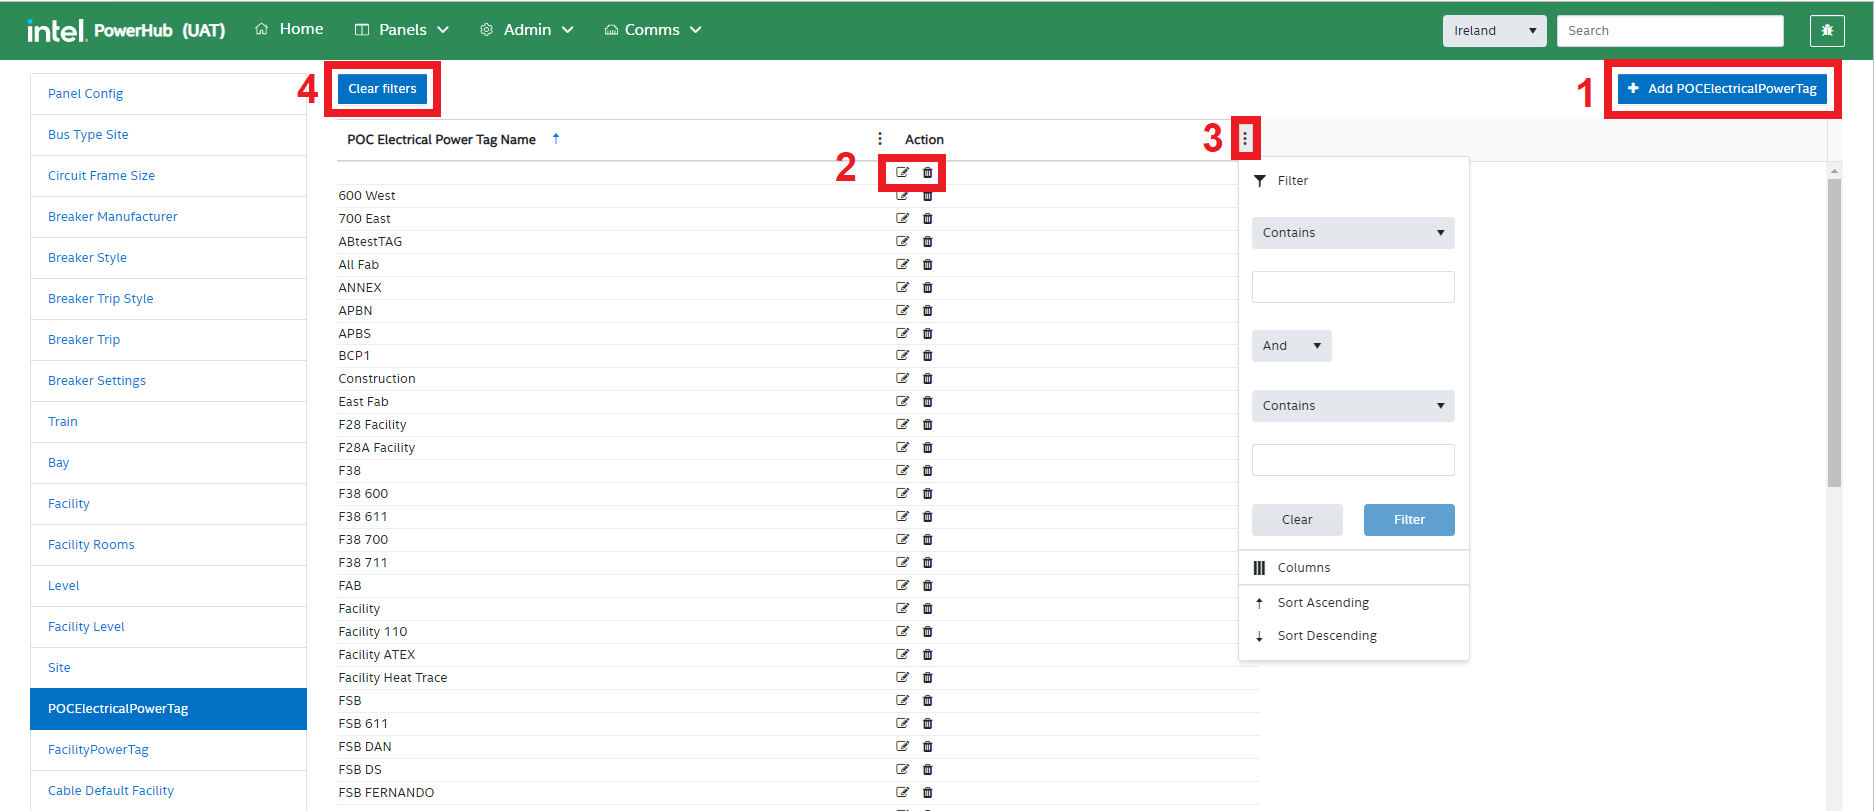Open Action column three-dot menu
This screenshot has width=1874, height=811.
click(x=1245, y=139)
